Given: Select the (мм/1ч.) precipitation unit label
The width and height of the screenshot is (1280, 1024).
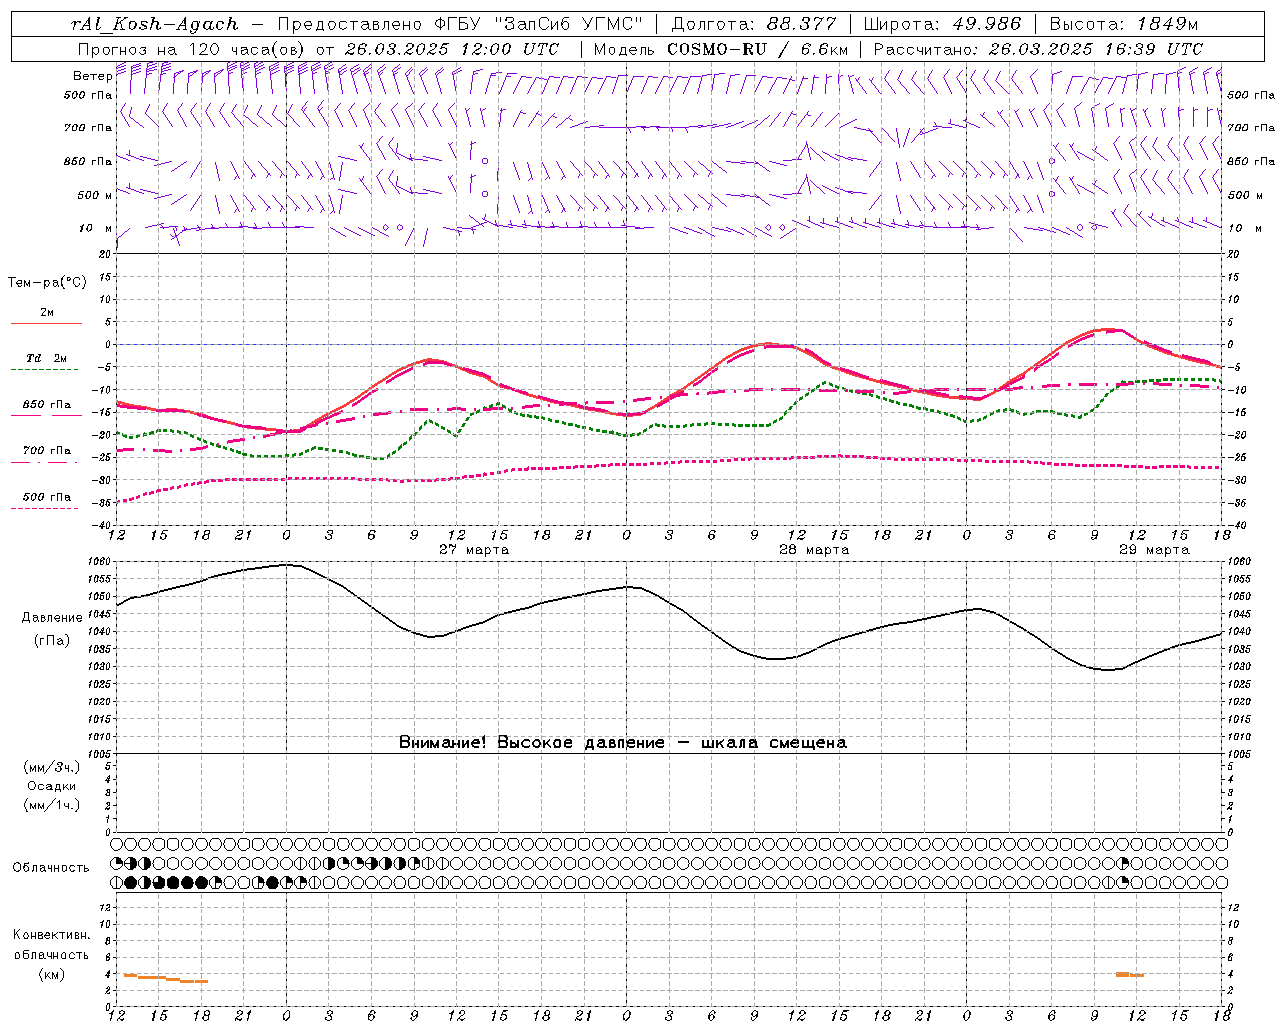Looking at the screenshot, I should tap(52, 805).
